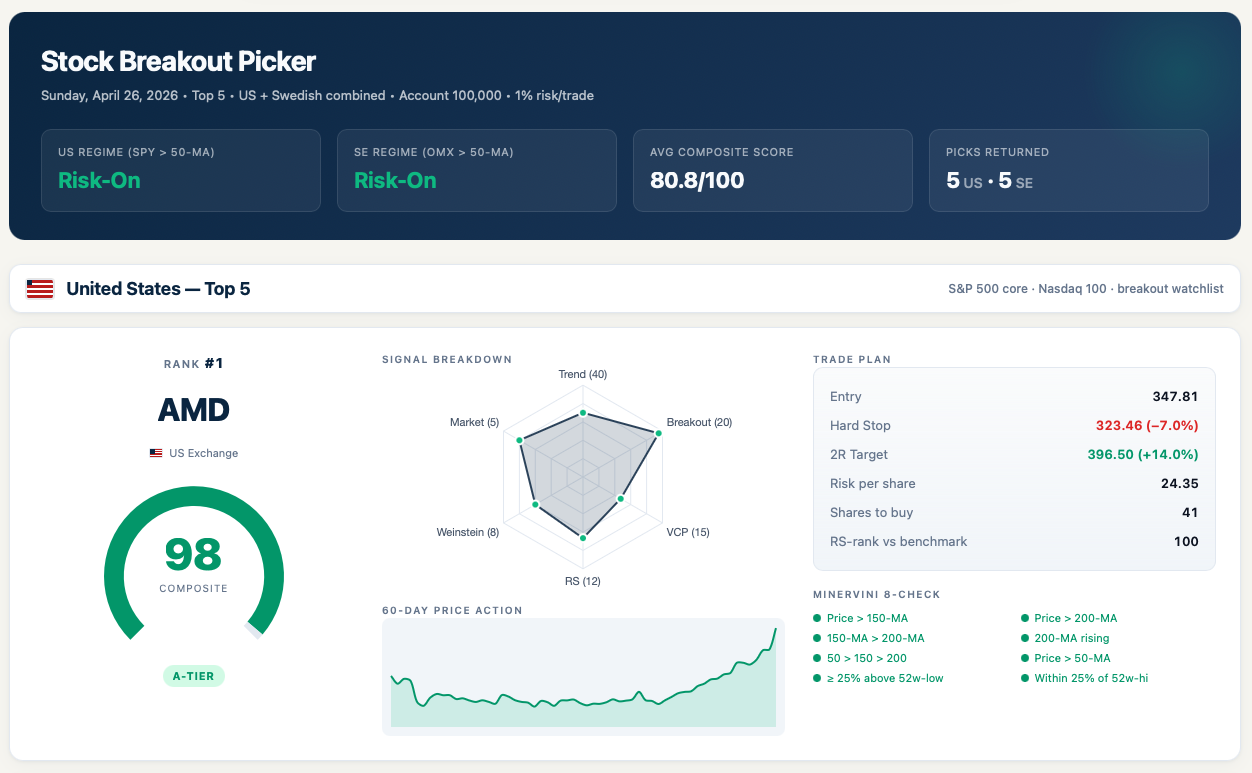Select the Avg Composite Score card

772,170
